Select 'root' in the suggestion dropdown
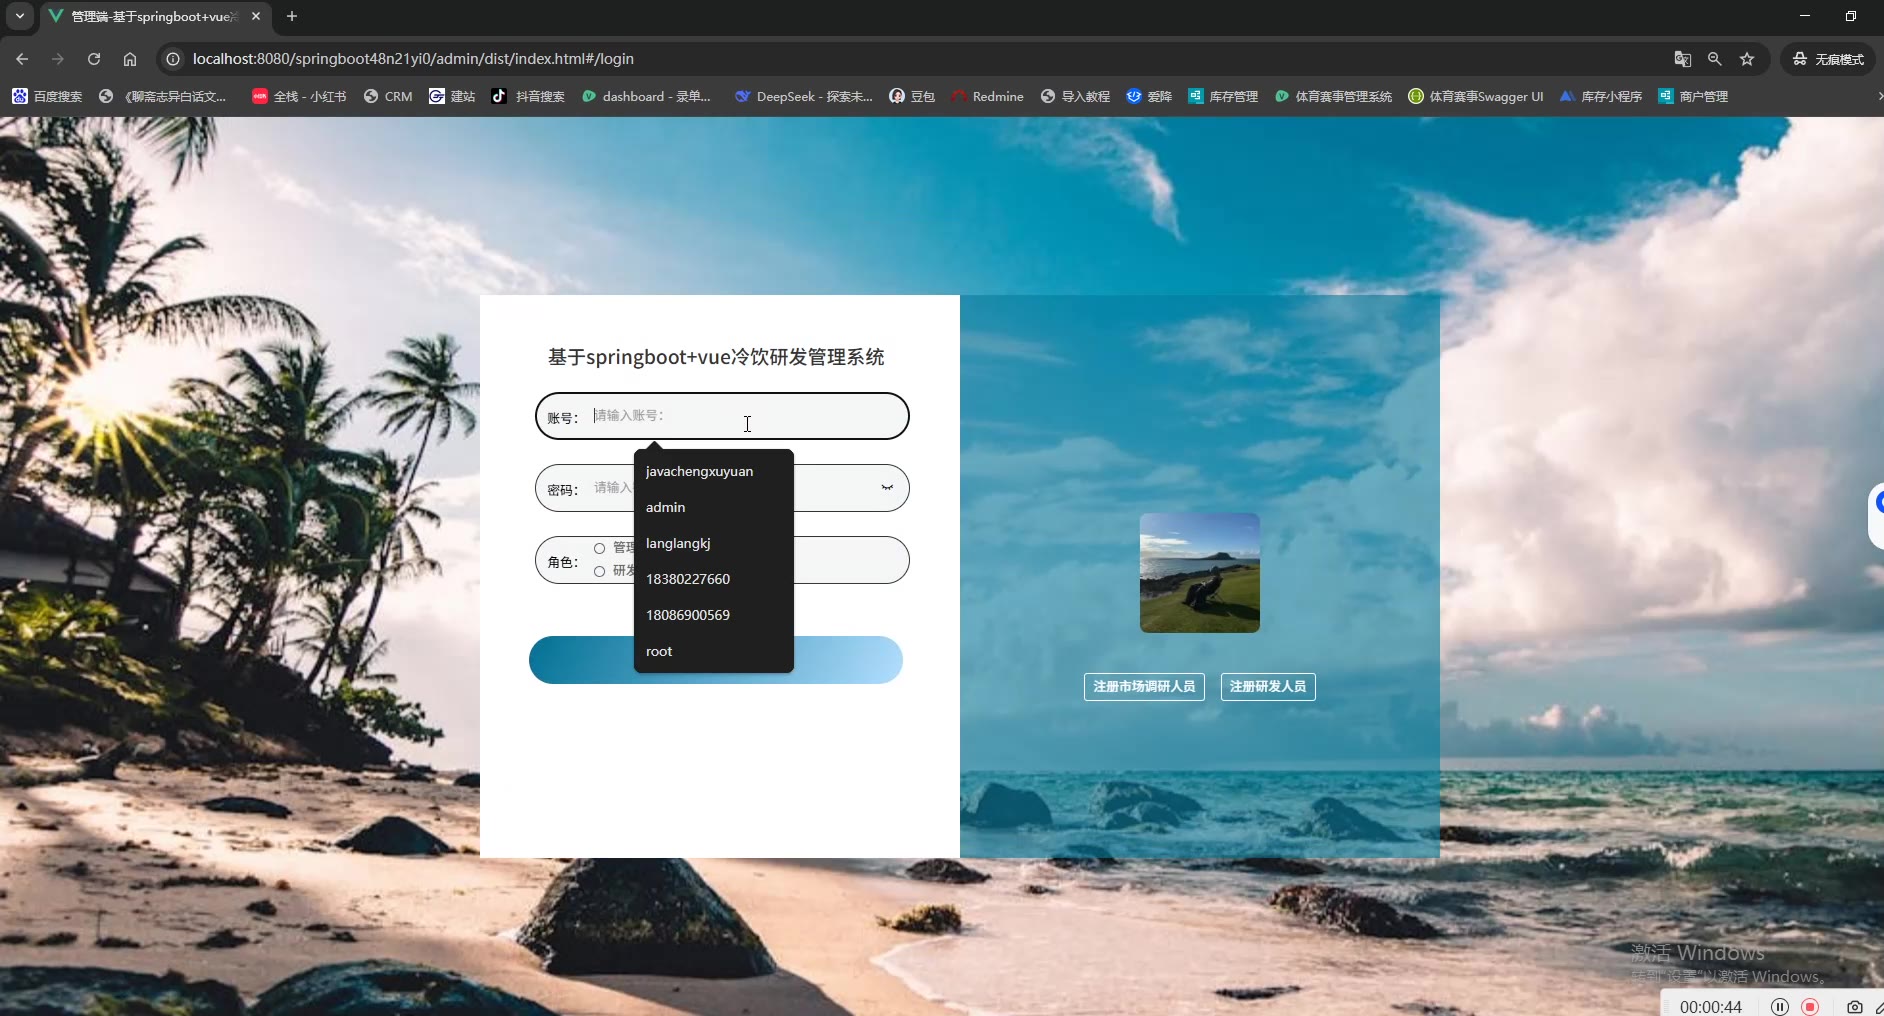The width and height of the screenshot is (1884, 1016). [659, 652]
